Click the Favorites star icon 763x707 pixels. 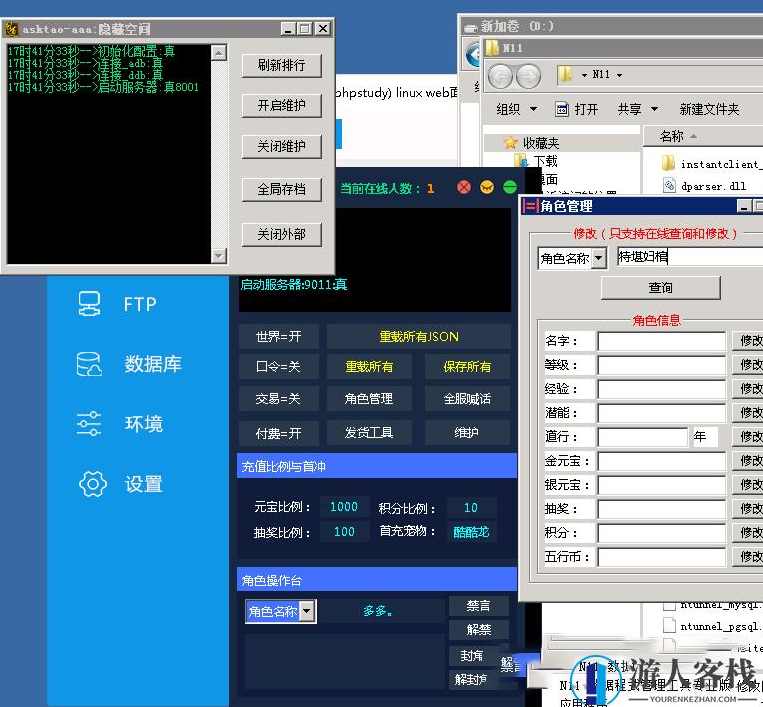point(510,143)
